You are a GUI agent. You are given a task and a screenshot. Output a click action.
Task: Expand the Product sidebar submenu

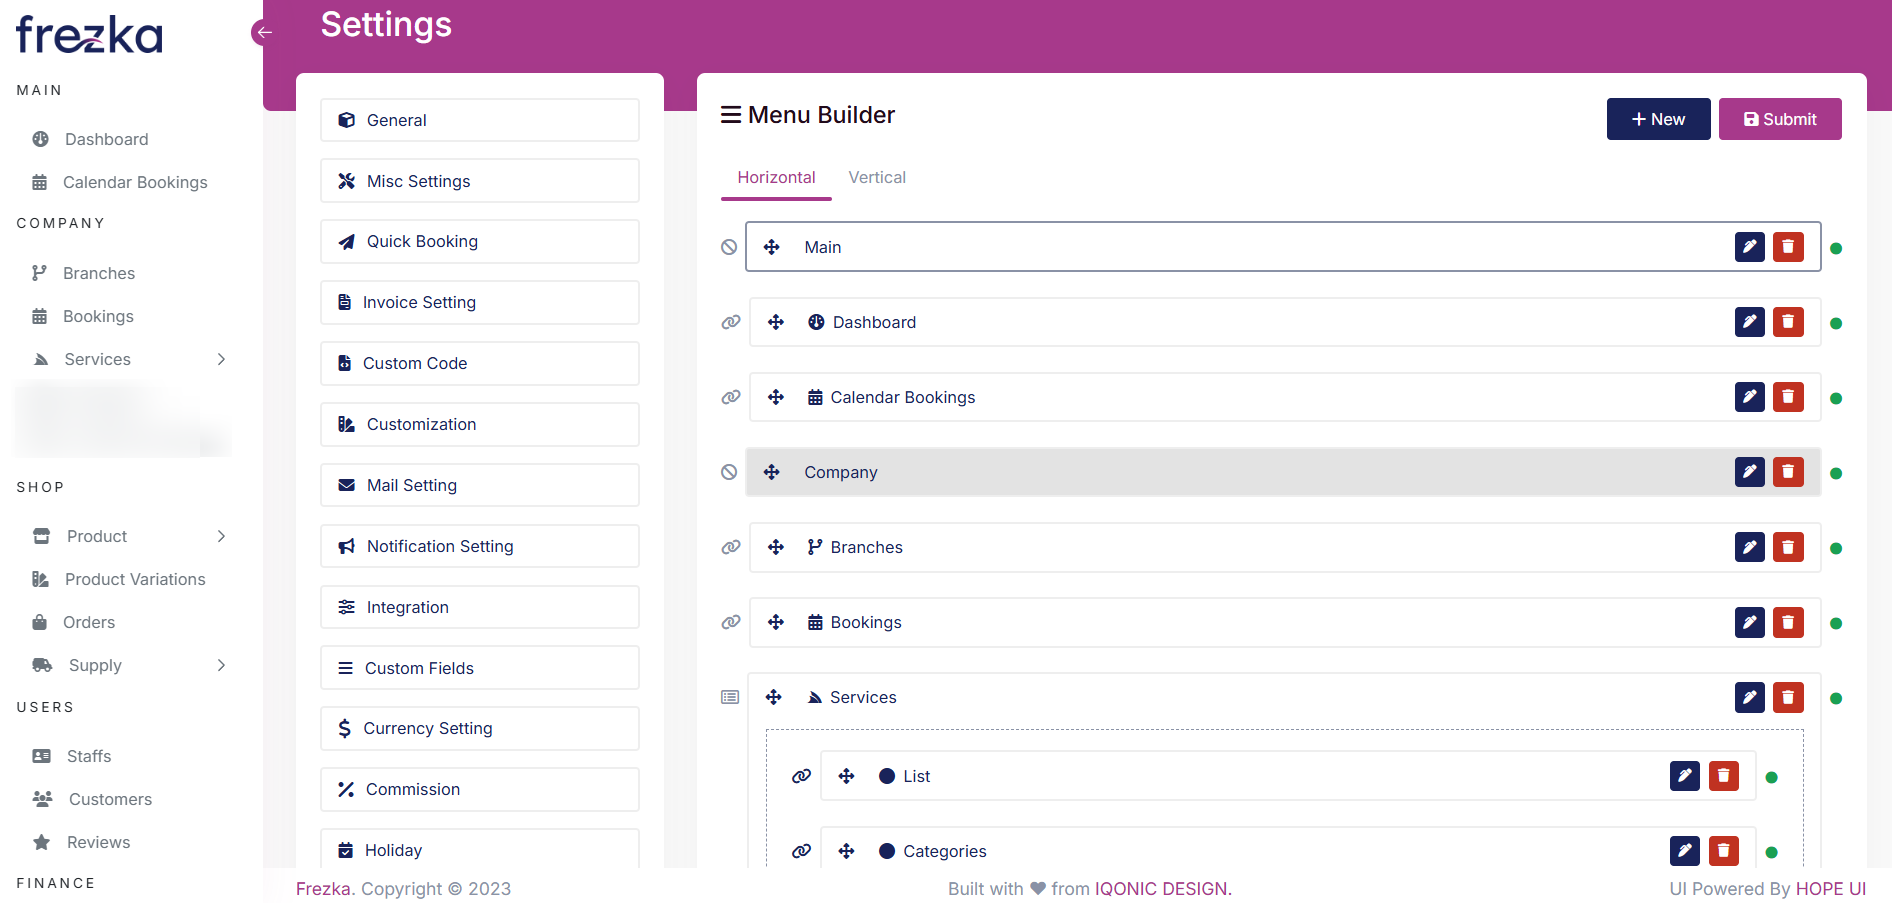click(221, 536)
